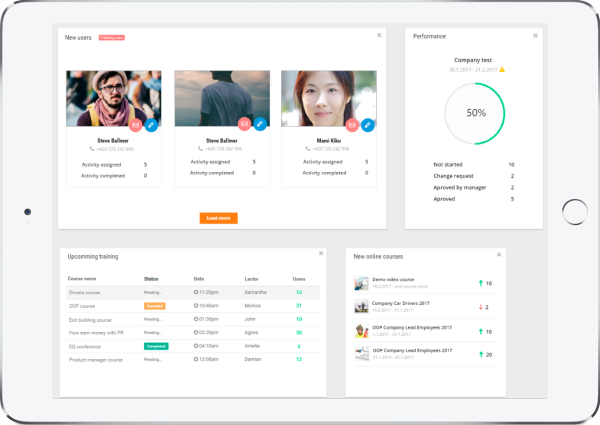
Task: Open photo of bearded man with glasses
Action: tap(114, 98)
